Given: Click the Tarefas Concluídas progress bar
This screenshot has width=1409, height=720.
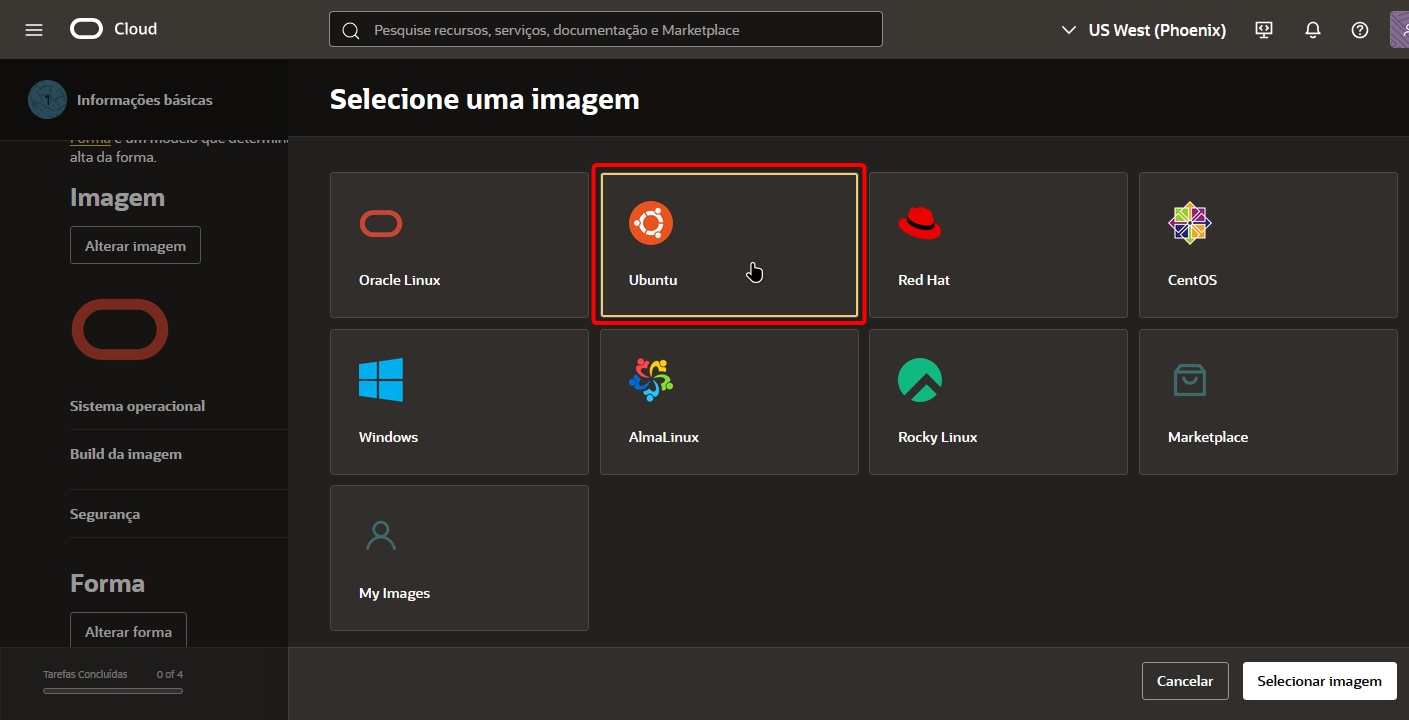Looking at the screenshot, I should (113, 690).
